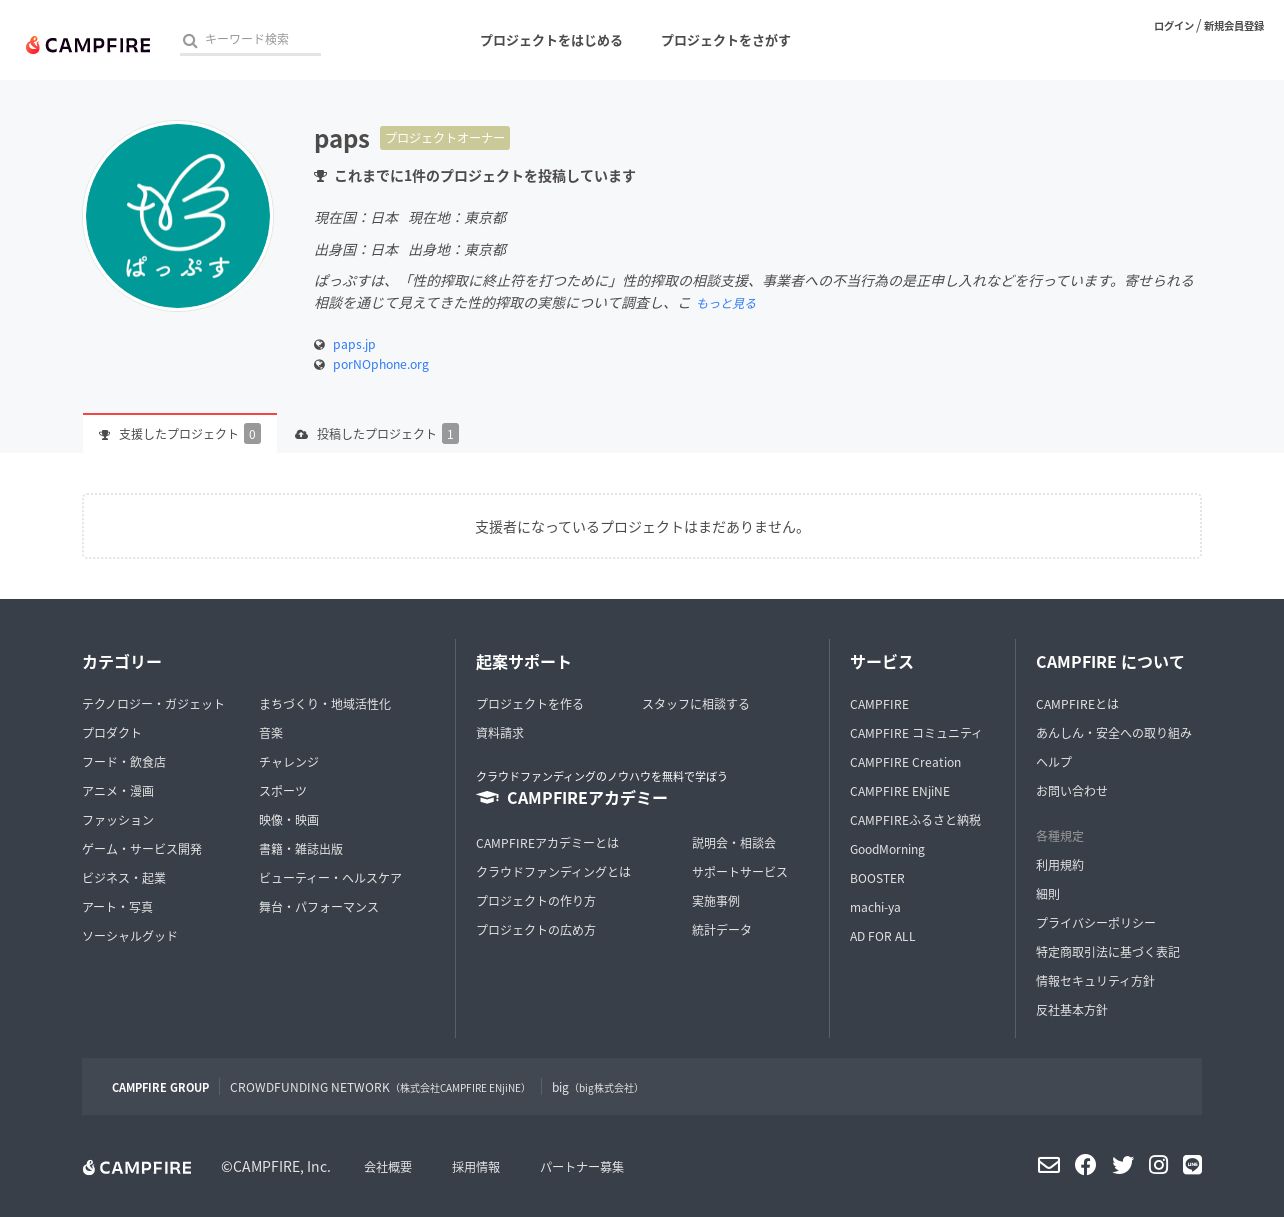
Task: Open 映像・映画 category link
Action: [x=289, y=820]
